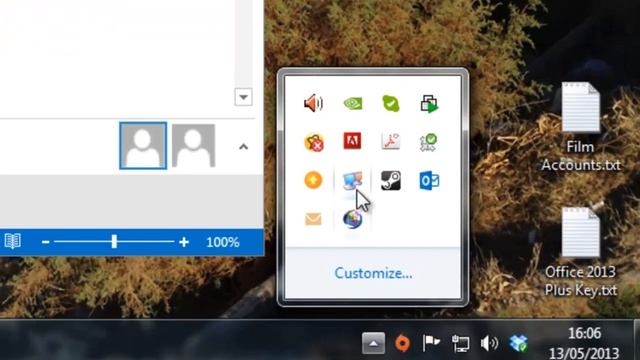Click the computer monitors tray icon under cursor
This screenshot has width=640, height=360.
tap(352, 180)
